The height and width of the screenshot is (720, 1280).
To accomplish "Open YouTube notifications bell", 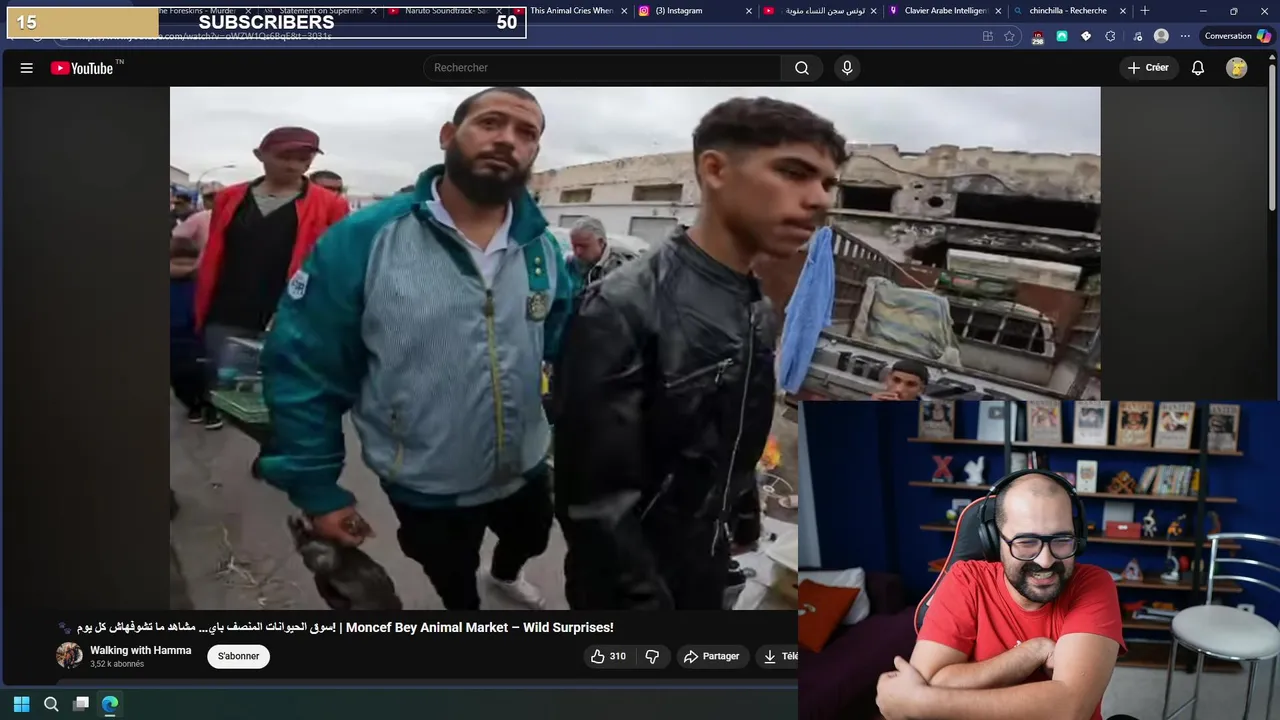I will coord(1198,68).
